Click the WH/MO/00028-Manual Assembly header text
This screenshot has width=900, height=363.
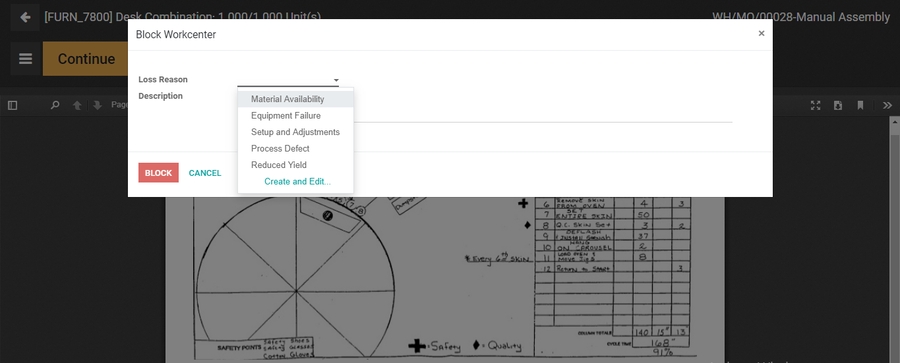pos(801,17)
